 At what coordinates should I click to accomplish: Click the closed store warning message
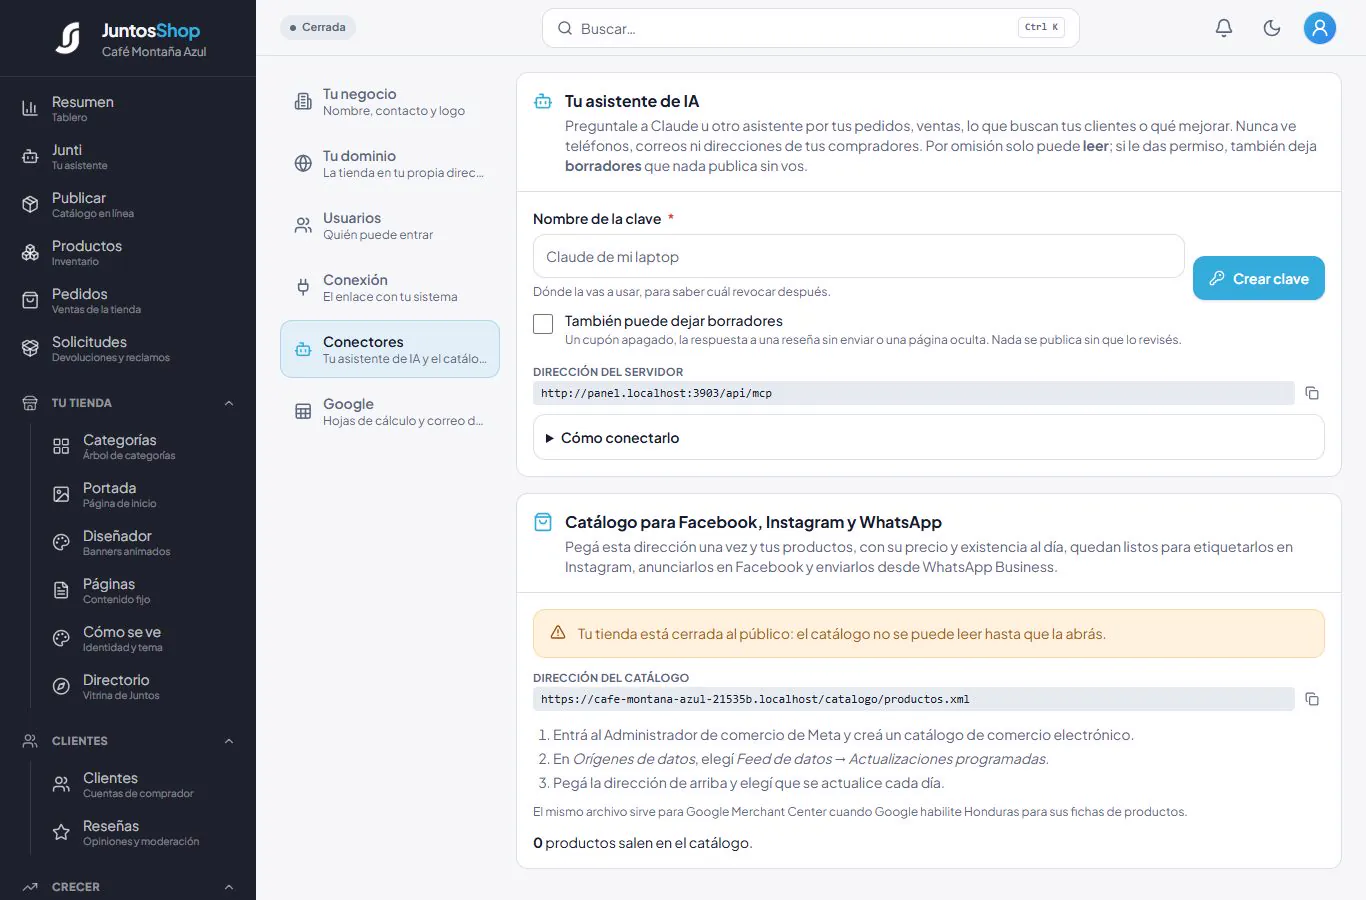(928, 634)
